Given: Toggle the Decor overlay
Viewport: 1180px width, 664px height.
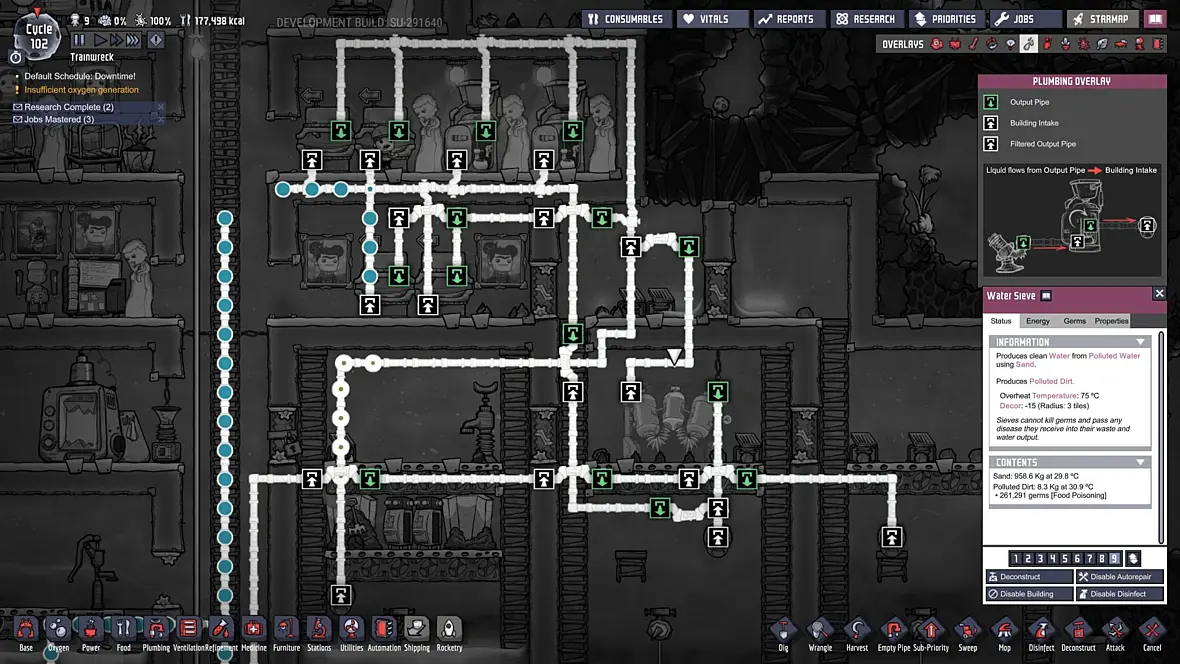Looking at the screenshot, I should tap(1066, 44).
